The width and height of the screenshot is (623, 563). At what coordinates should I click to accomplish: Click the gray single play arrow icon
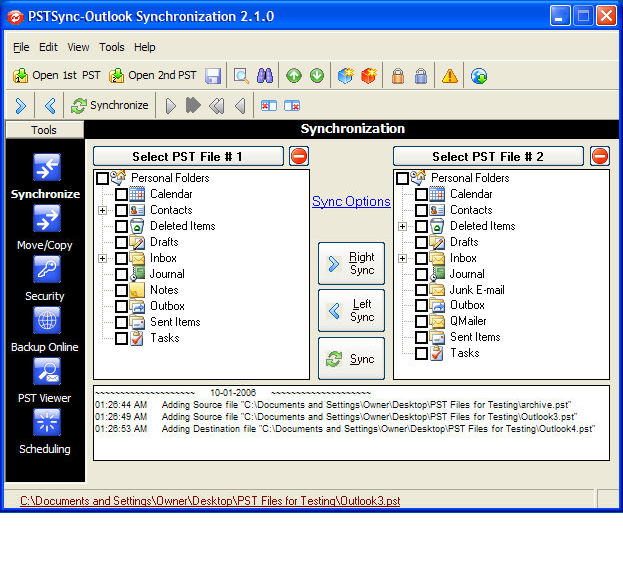pyautogui.click(x=170, y=106)
